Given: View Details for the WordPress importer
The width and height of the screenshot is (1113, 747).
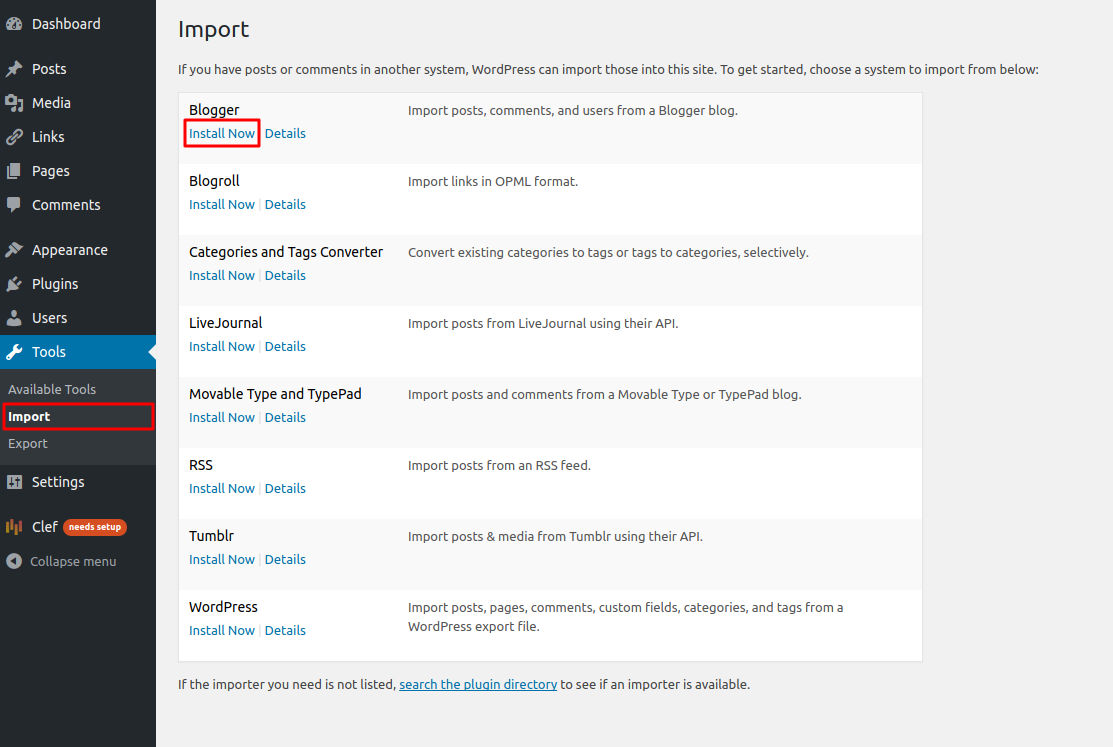Looking at the screenshot, I should click(285, 630).
